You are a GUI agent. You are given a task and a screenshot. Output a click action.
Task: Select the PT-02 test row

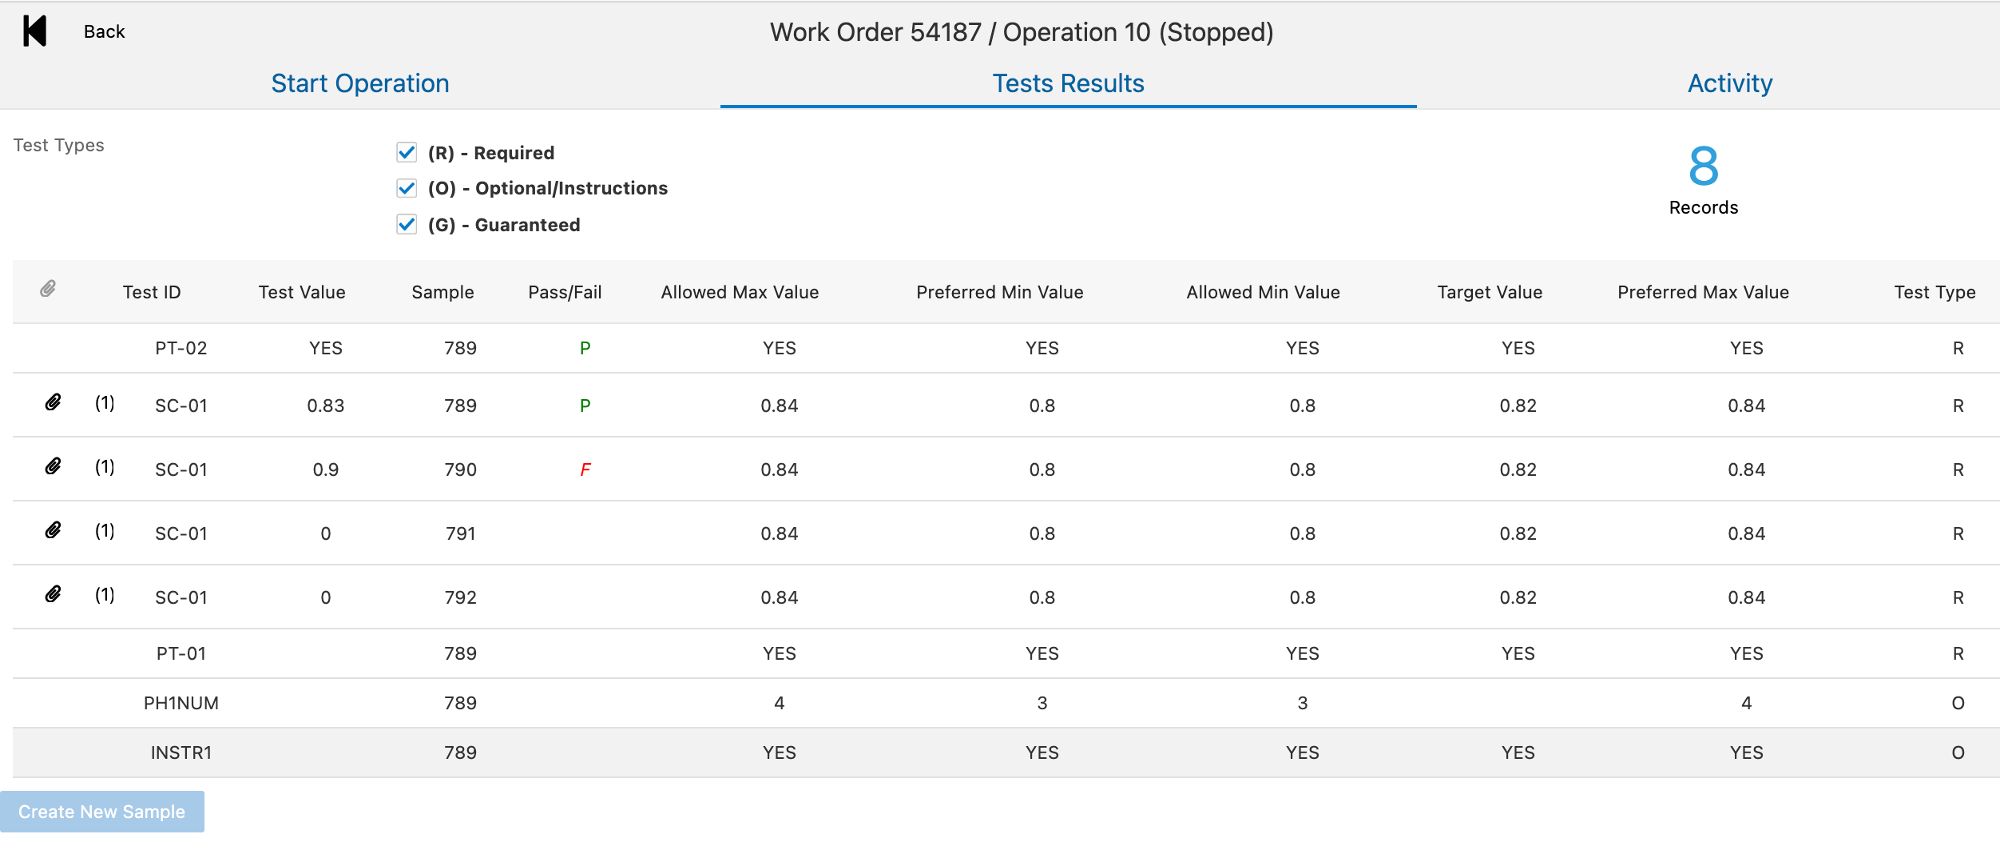pyautogui.click(x=181, y=348)
